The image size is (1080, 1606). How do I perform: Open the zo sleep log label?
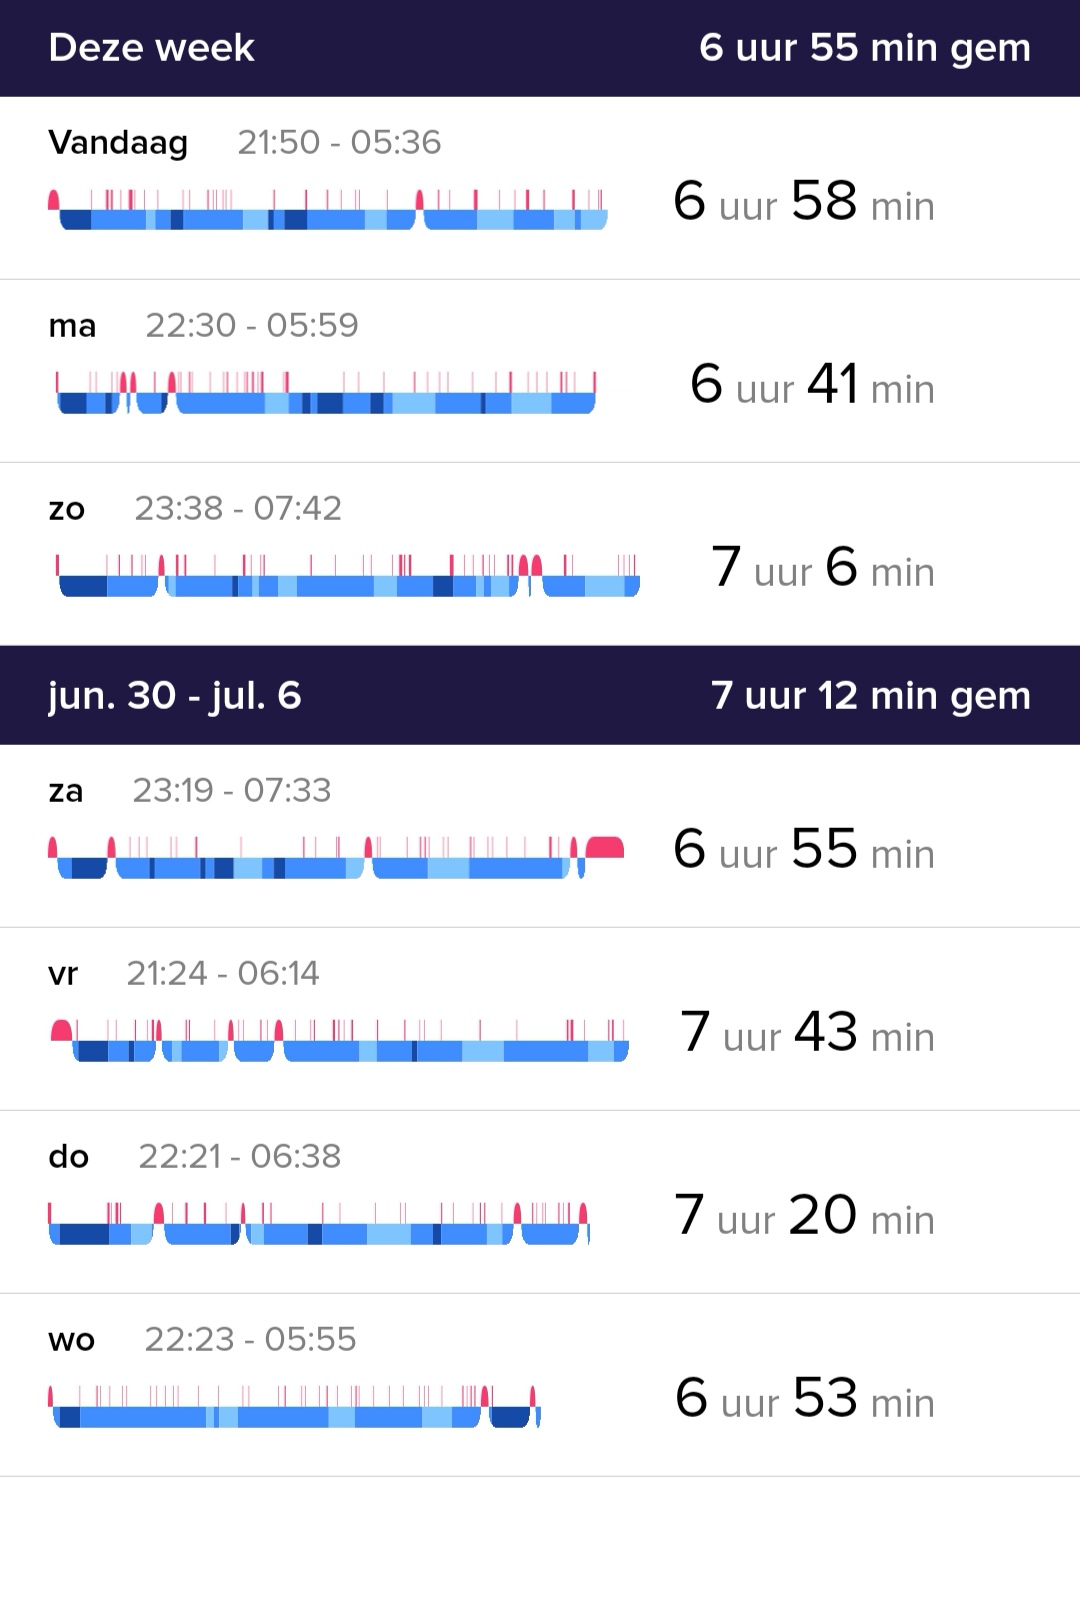coord(67,508)
